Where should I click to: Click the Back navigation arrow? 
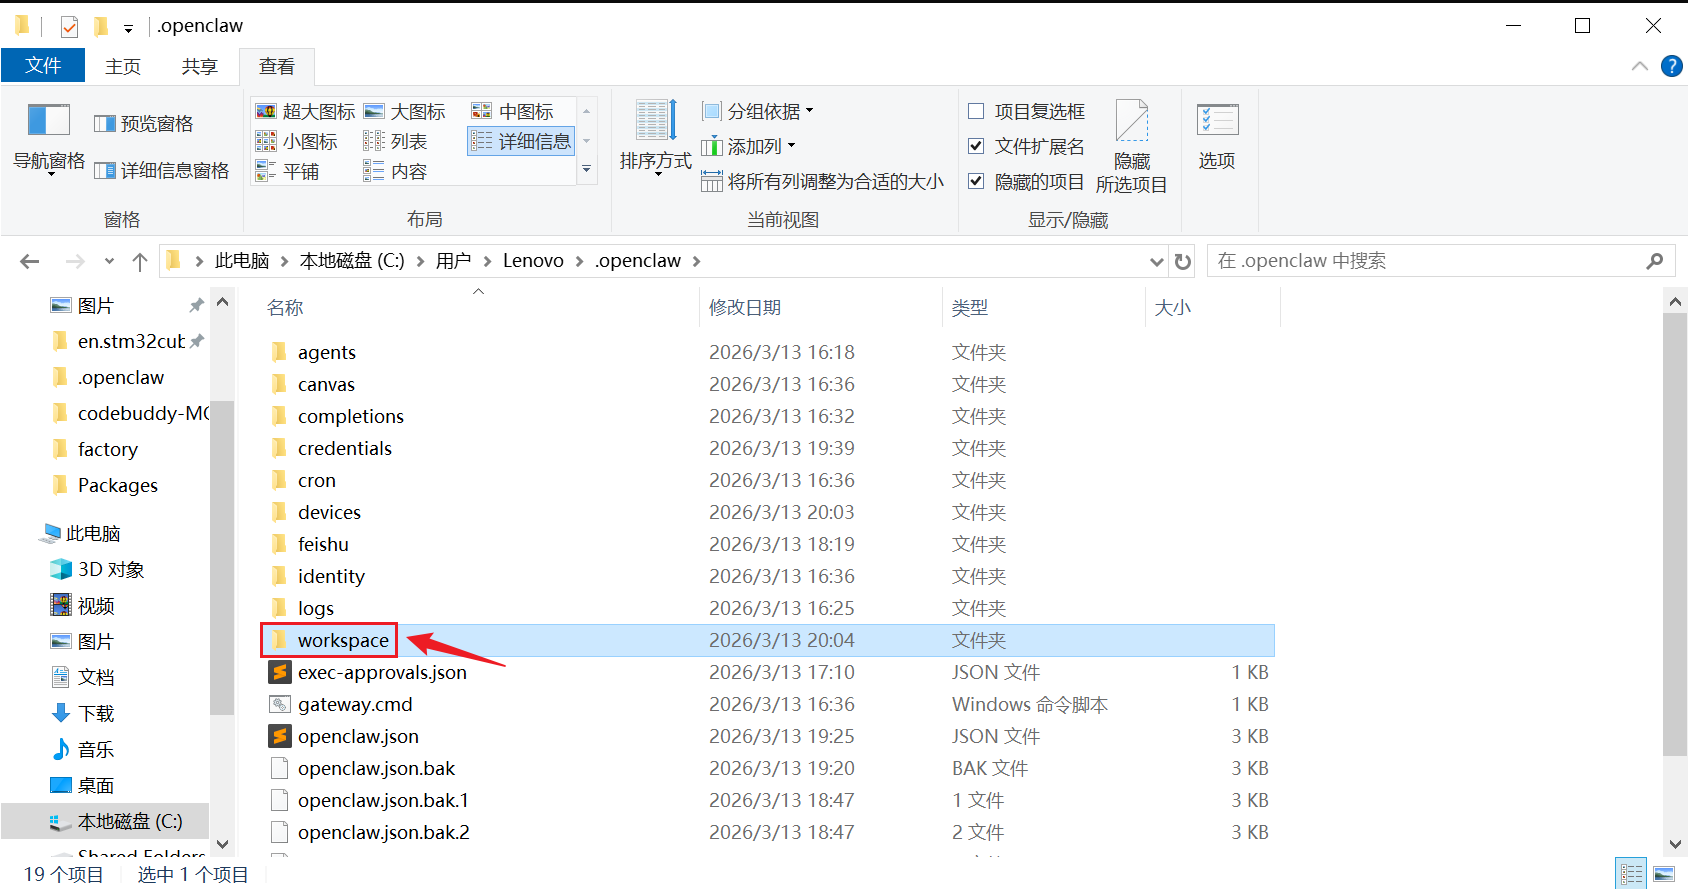(30, 261)
